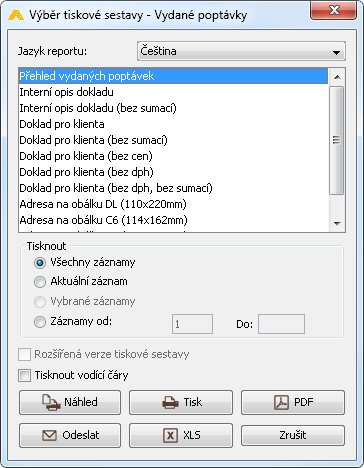Image resolution: width=364 pixels, height=468 pixels.
Task: Click the envelope icon on Odeslat
Action: tap(49, 435)
